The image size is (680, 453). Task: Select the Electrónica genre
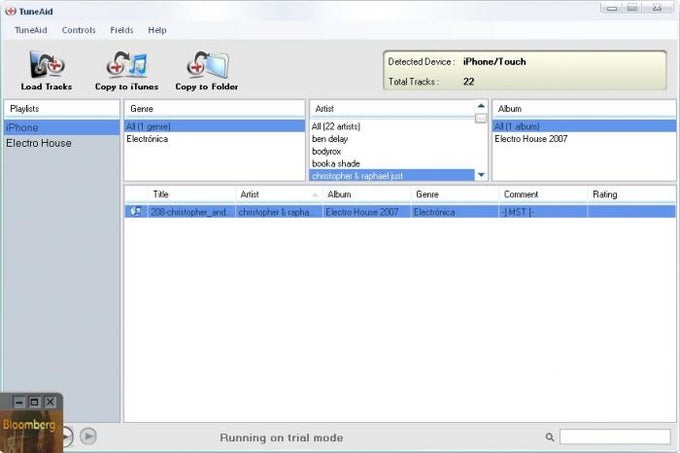point(215,139)
